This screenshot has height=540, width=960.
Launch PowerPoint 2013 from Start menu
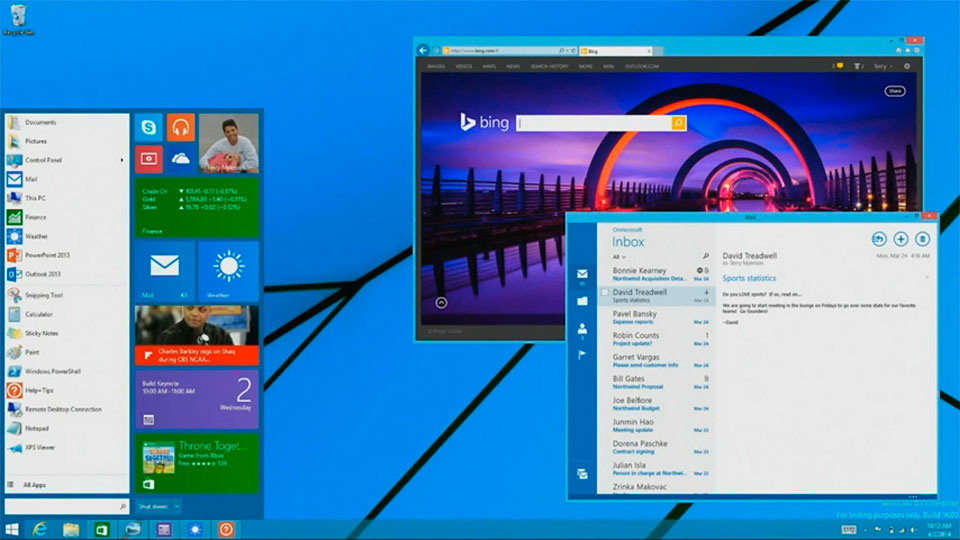pyautogui.click(x=67, y=255)
